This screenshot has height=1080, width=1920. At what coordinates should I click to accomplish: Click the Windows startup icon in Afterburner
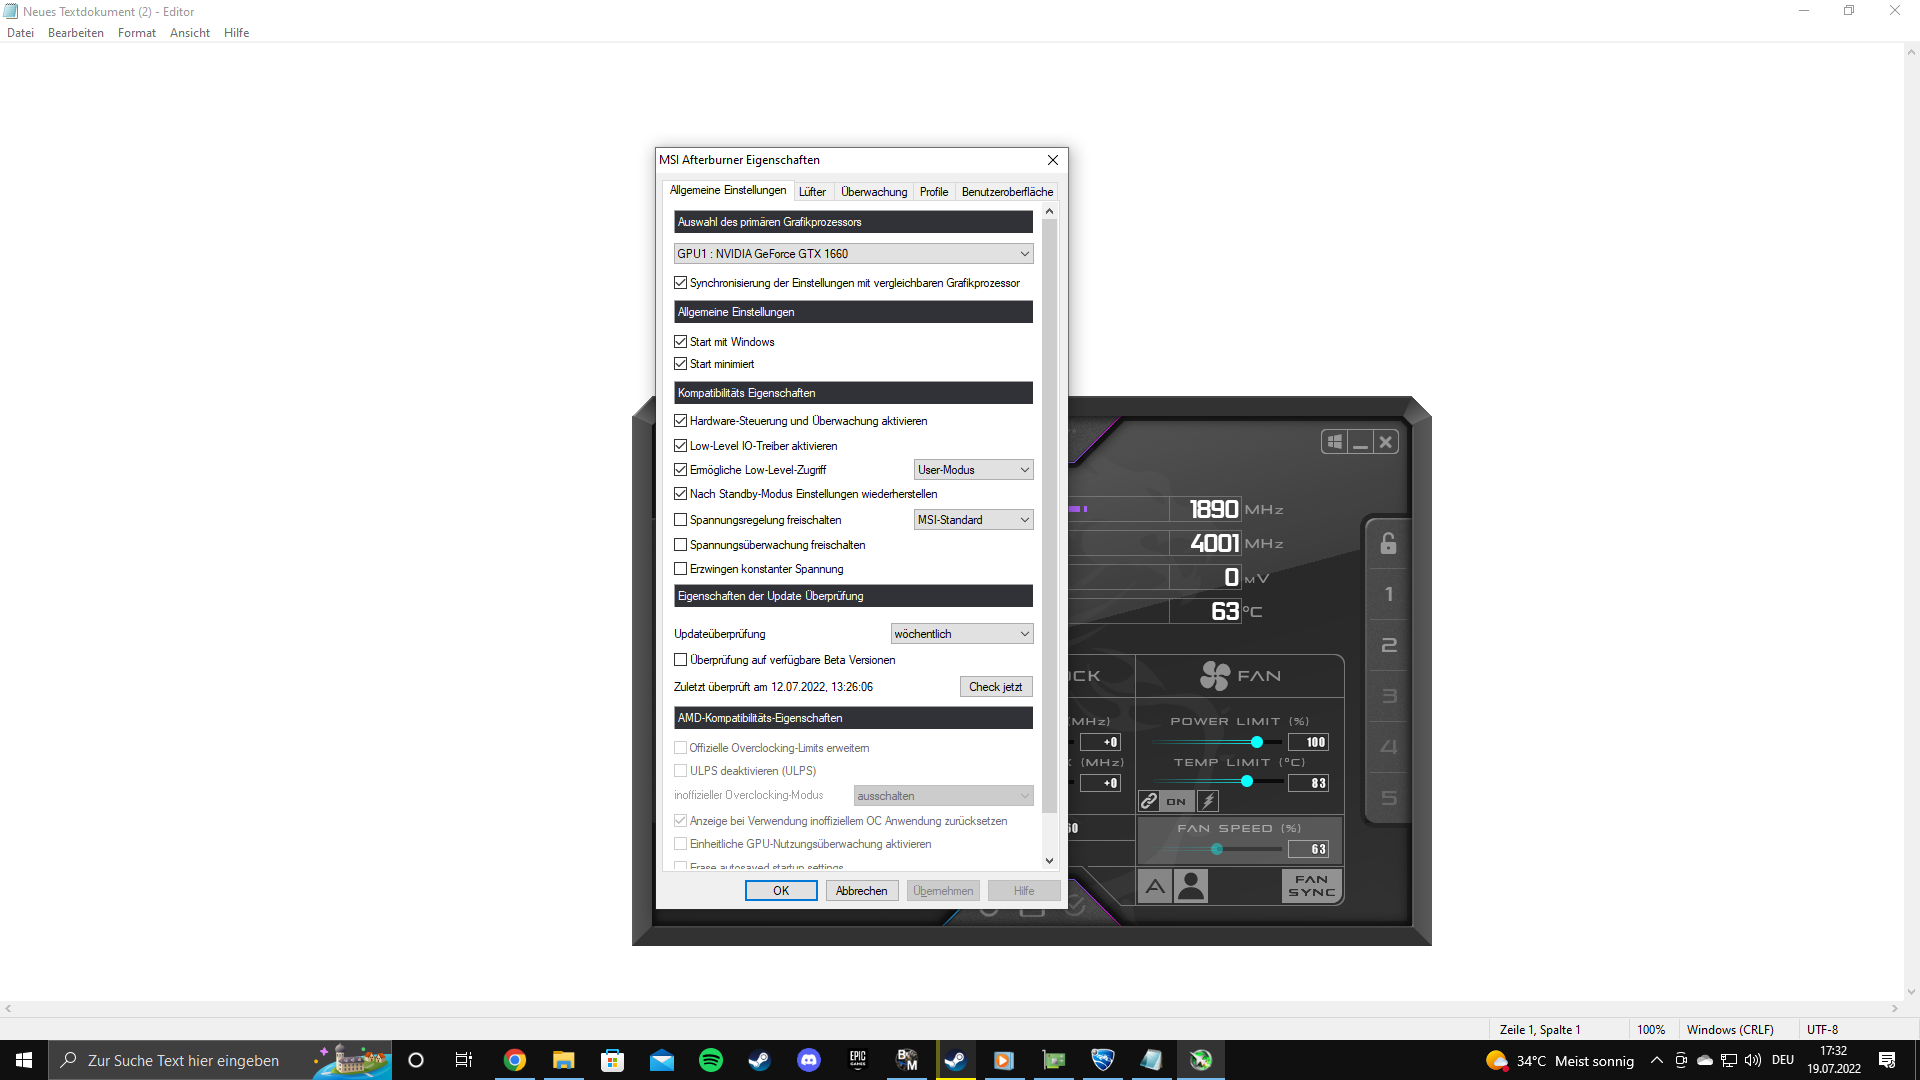click(x=1334, y=442)
